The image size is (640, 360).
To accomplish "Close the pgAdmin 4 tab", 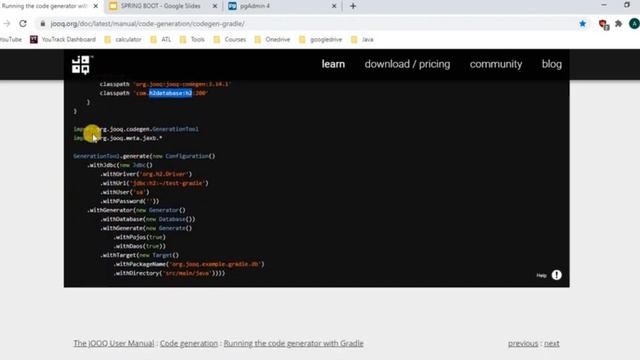I will click(334, 6).
